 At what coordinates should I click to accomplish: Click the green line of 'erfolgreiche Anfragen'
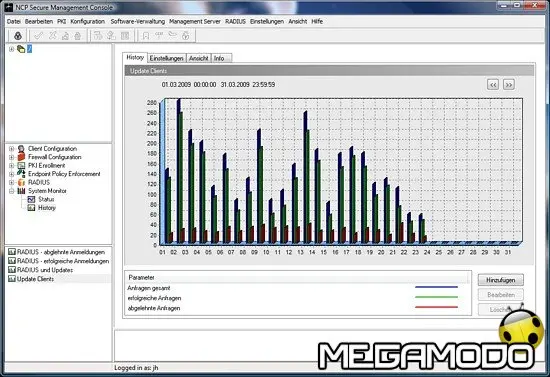pyautogui.click(x=436, y=297)
